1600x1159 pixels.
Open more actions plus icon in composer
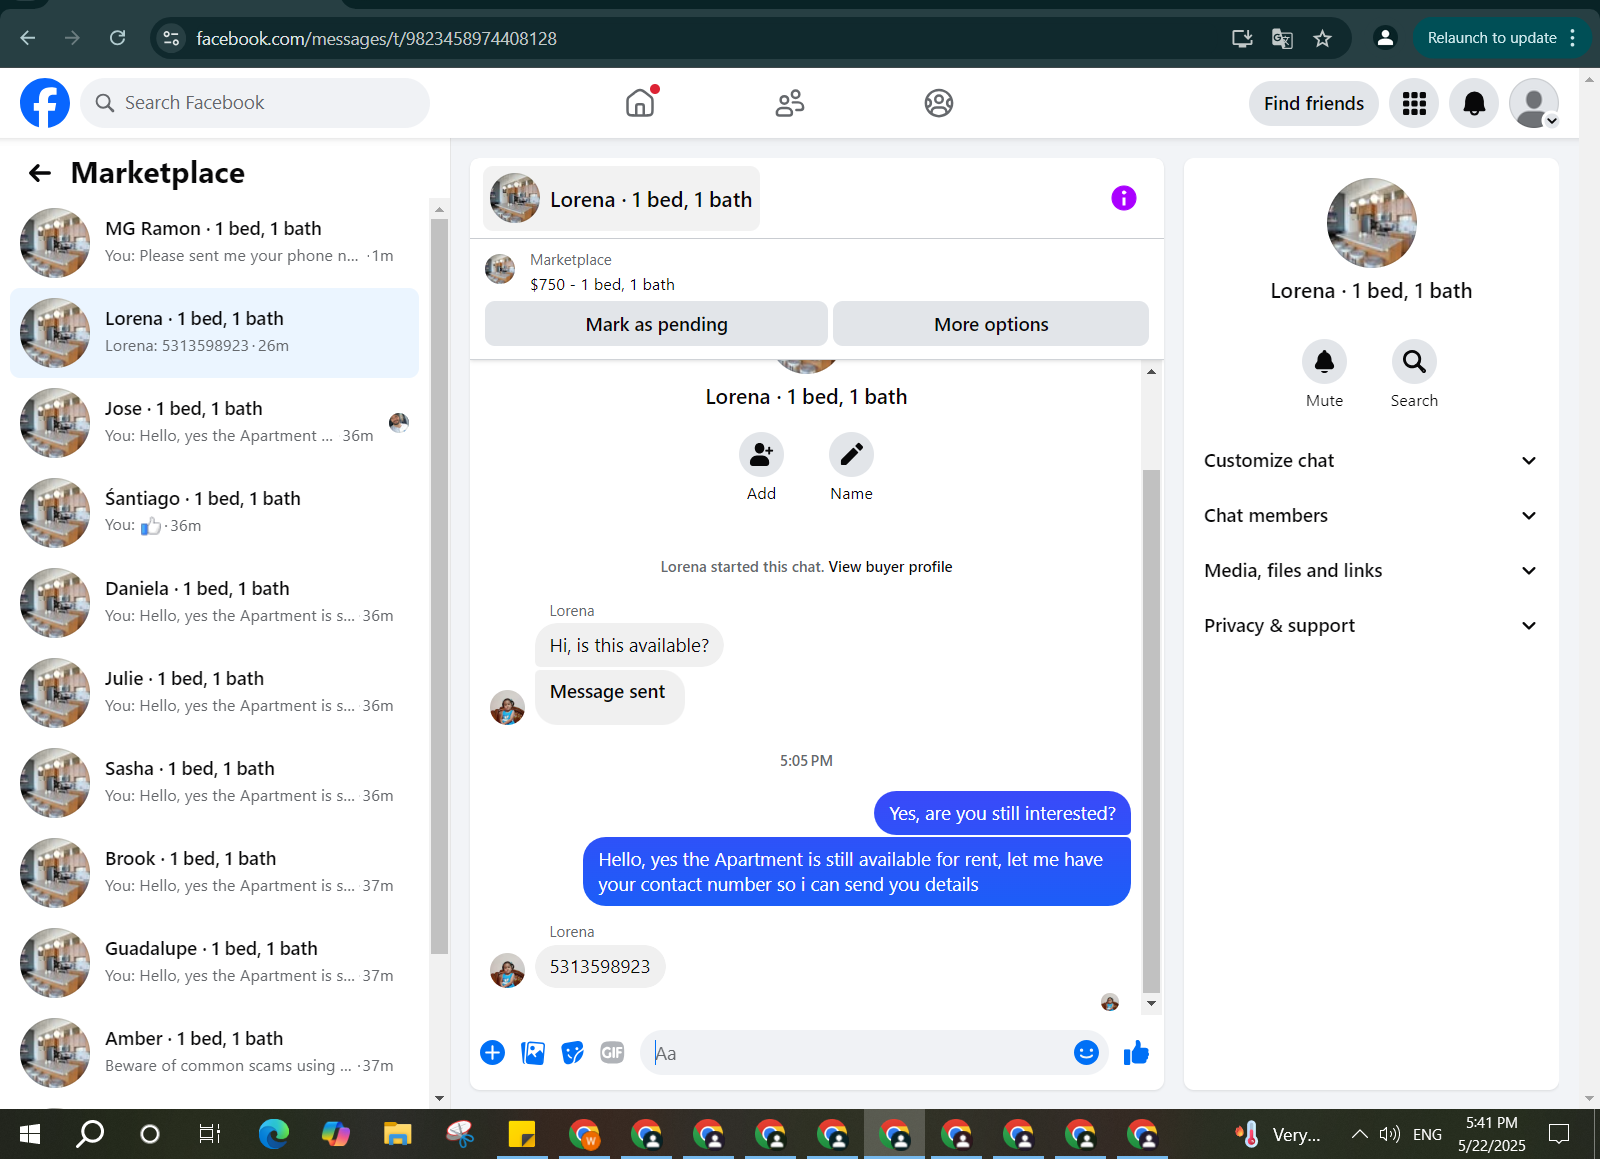tap(492, 1052)
